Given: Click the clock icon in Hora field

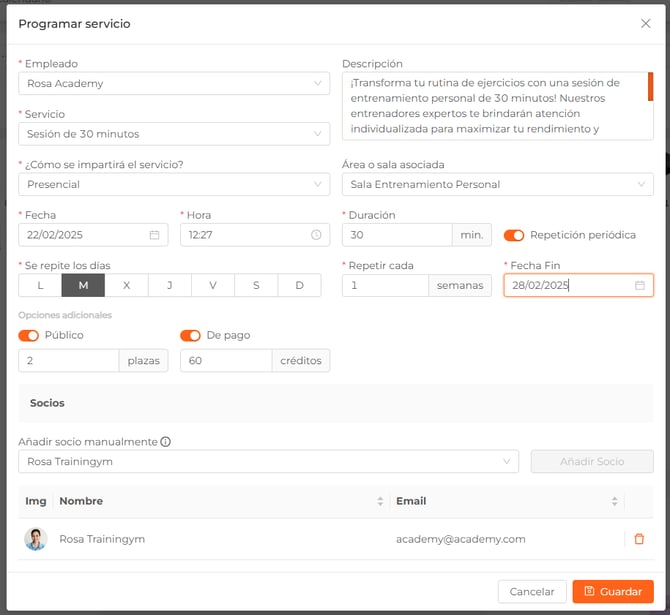Looking at the screenshot, I should click(316, 235).
